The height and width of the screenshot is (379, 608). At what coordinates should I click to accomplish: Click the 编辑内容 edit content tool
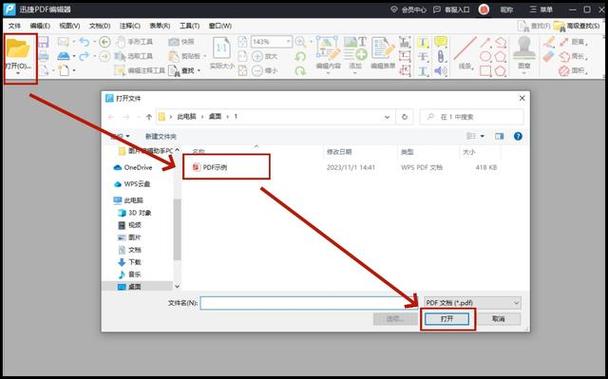(x=328, y=54)
